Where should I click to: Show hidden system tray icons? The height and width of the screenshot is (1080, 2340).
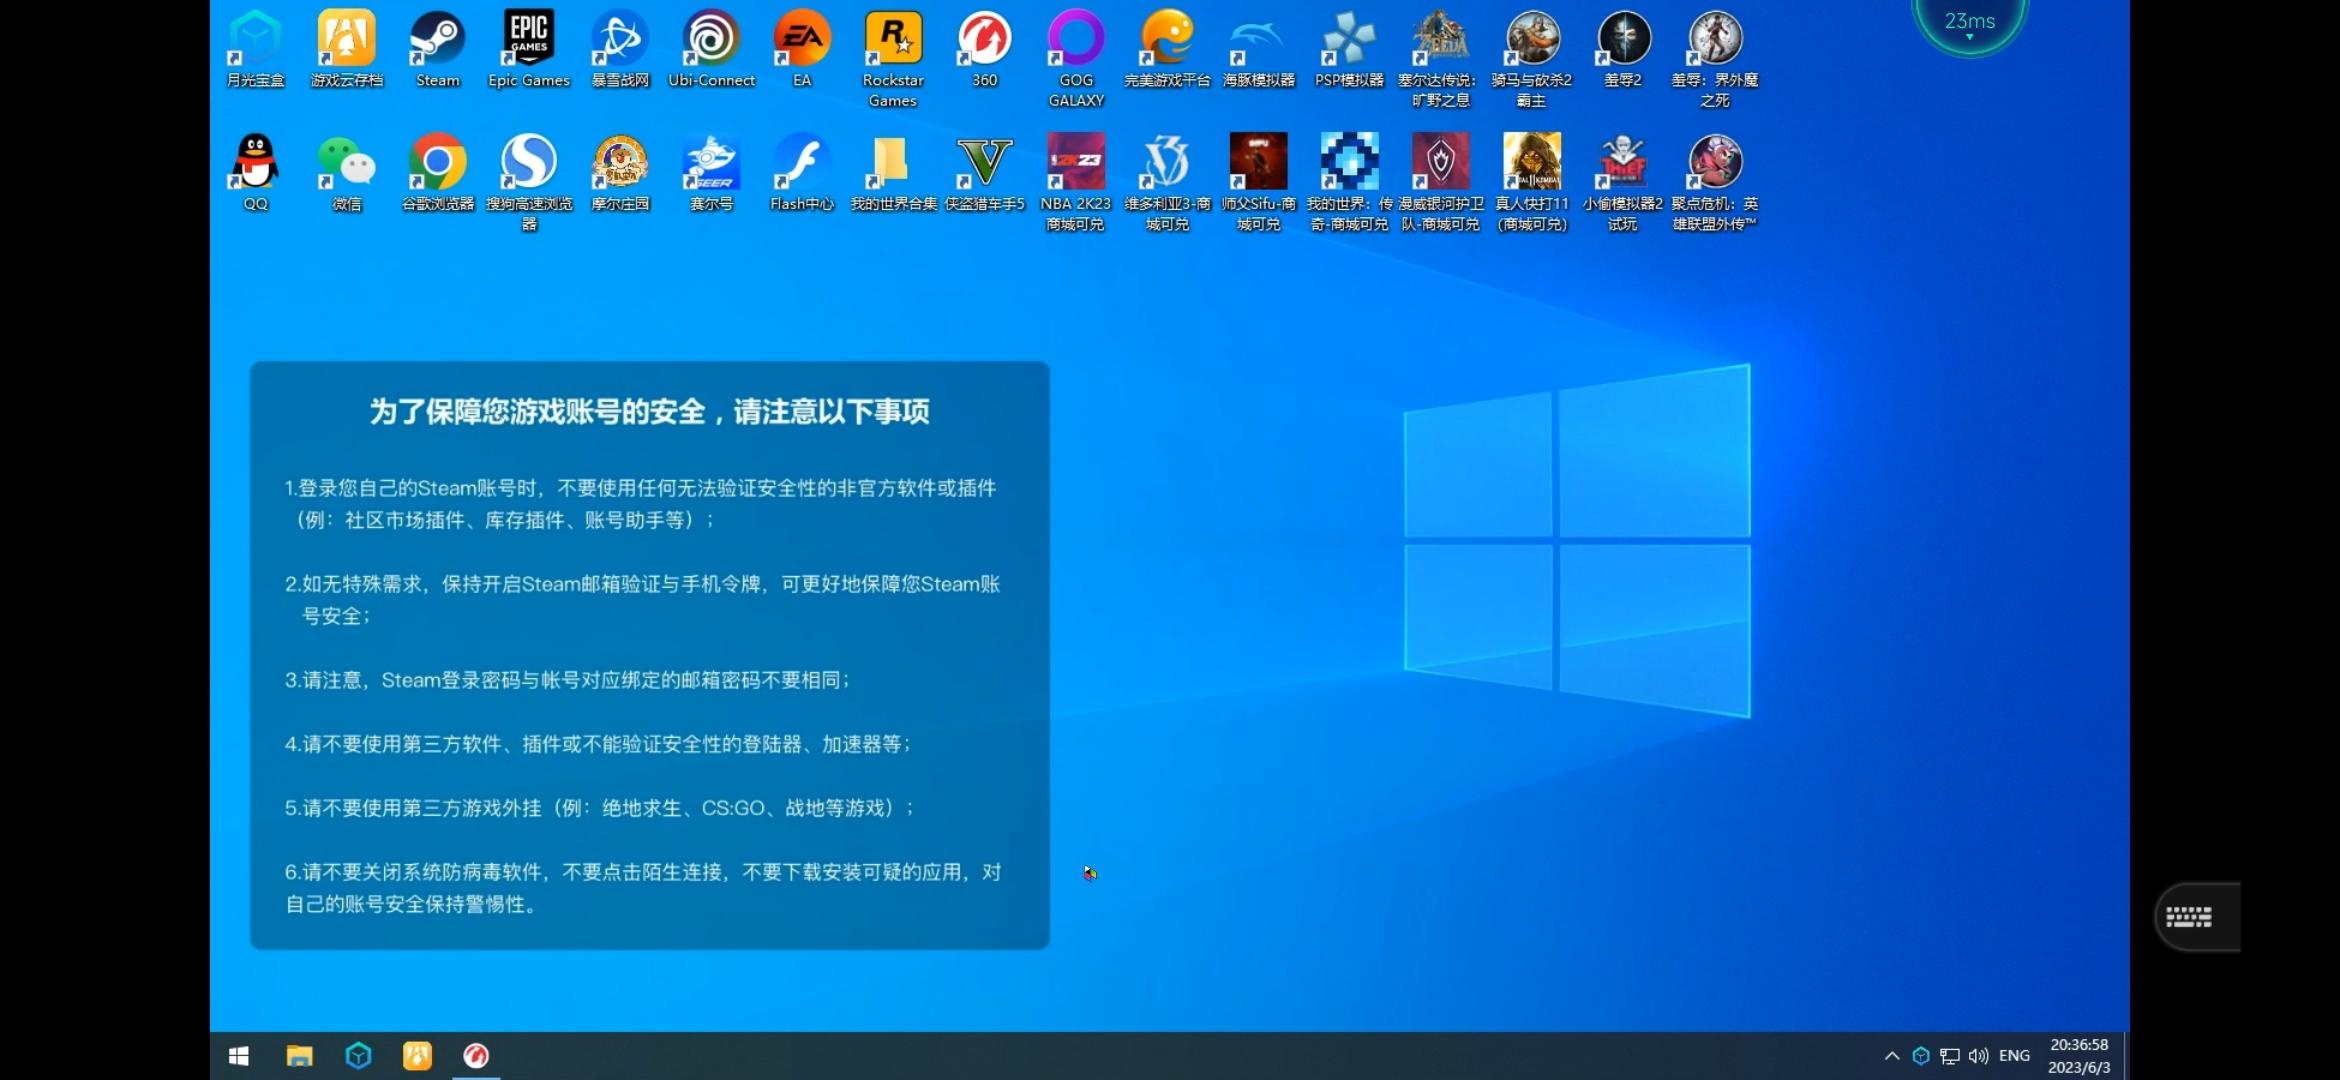click(1892, 1056)
